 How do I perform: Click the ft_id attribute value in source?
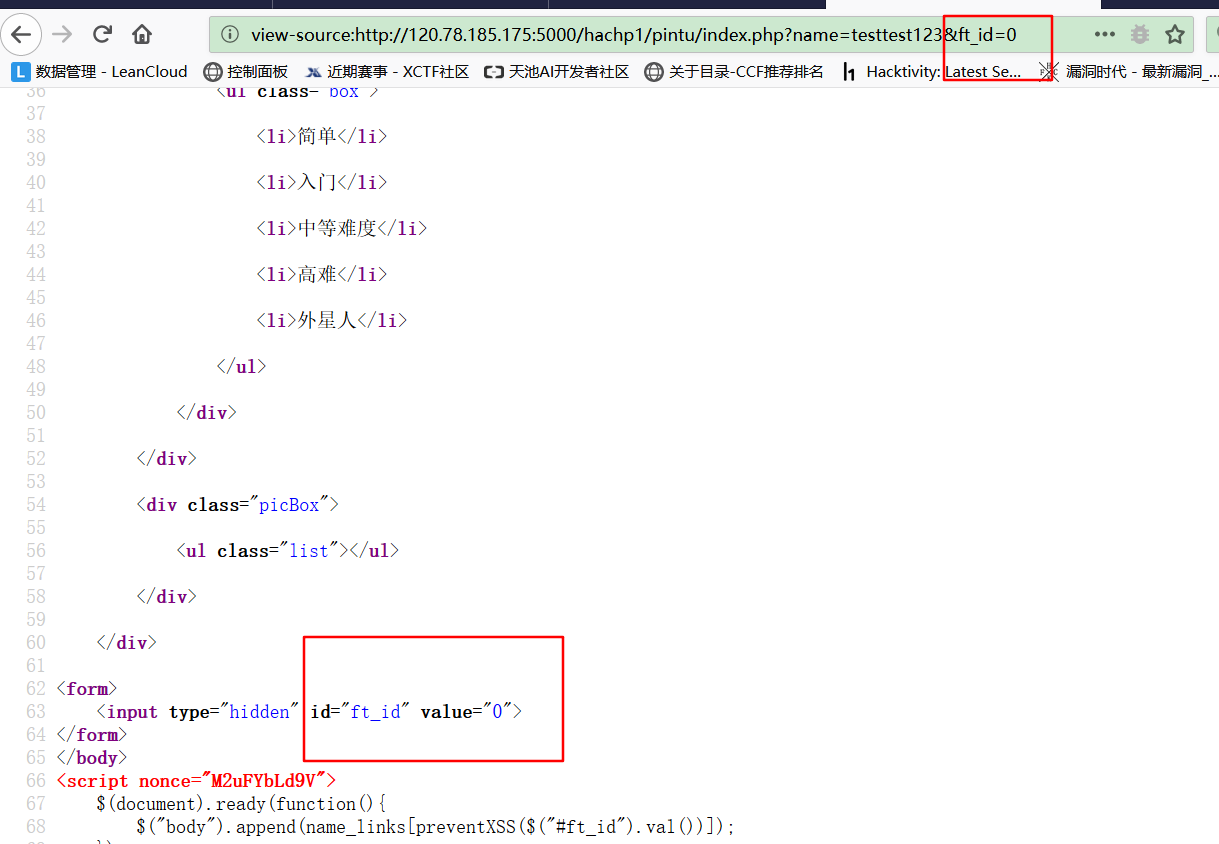376,712
